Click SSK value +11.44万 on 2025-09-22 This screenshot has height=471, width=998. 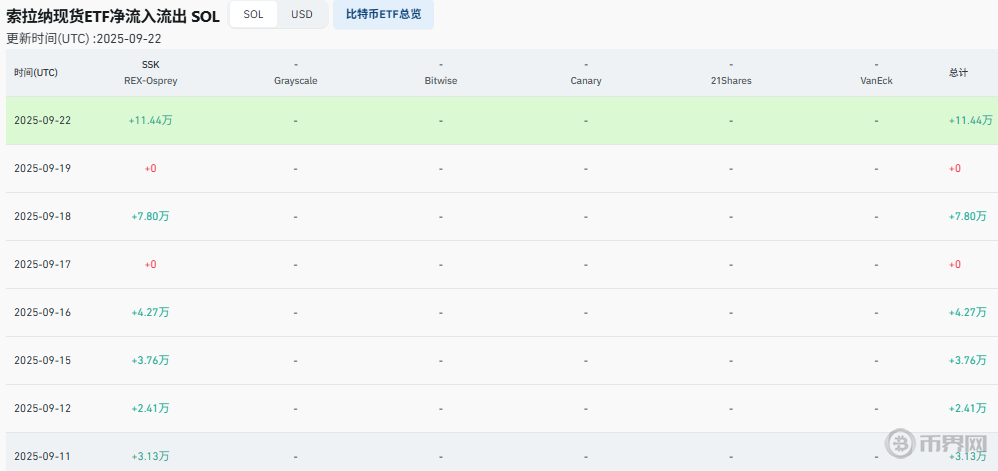click(x=150, y=120)
